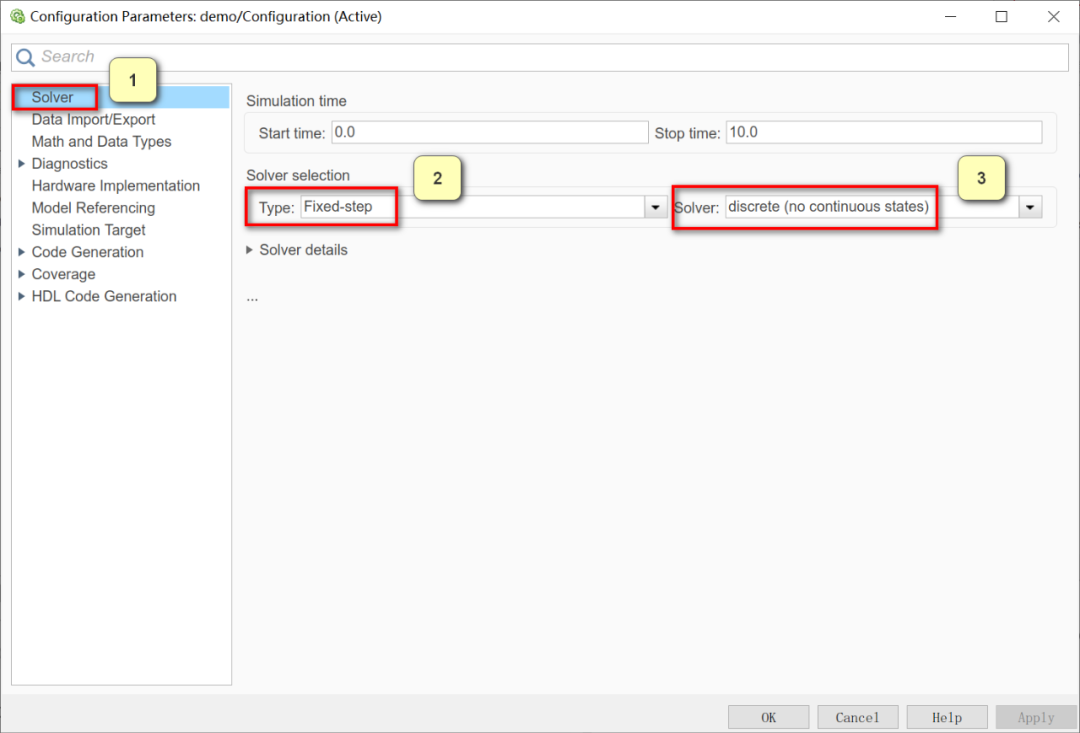
Task: Open the Solver type dropdown arrow
Action: click(656, 207)
